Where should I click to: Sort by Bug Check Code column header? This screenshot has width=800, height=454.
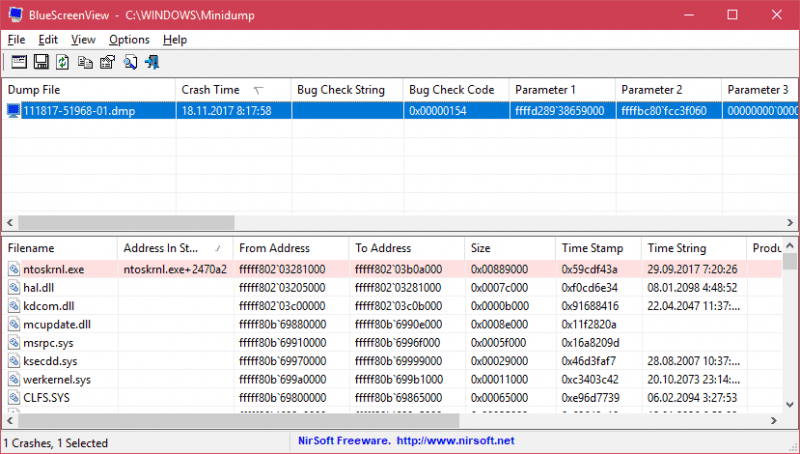[451, 90]
